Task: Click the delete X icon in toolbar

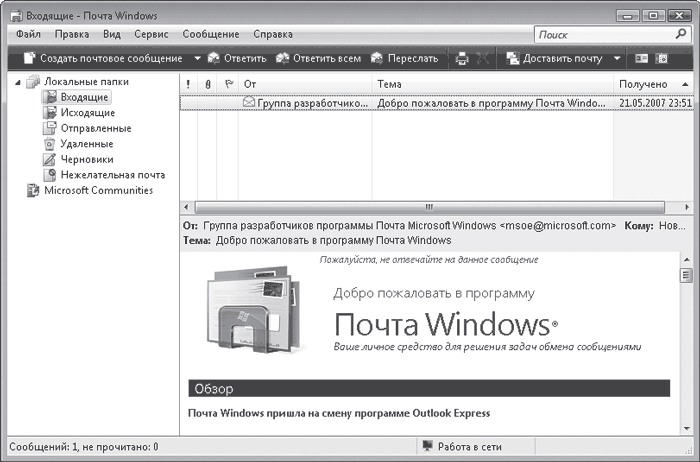Action: pyautogui.click(x=483, y=58)
